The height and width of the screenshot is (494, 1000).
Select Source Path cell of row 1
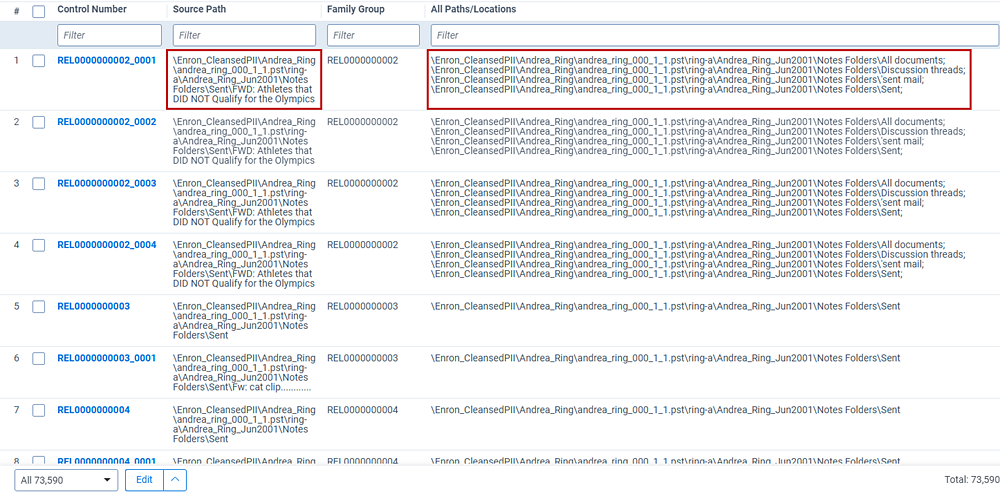(244, 80)
